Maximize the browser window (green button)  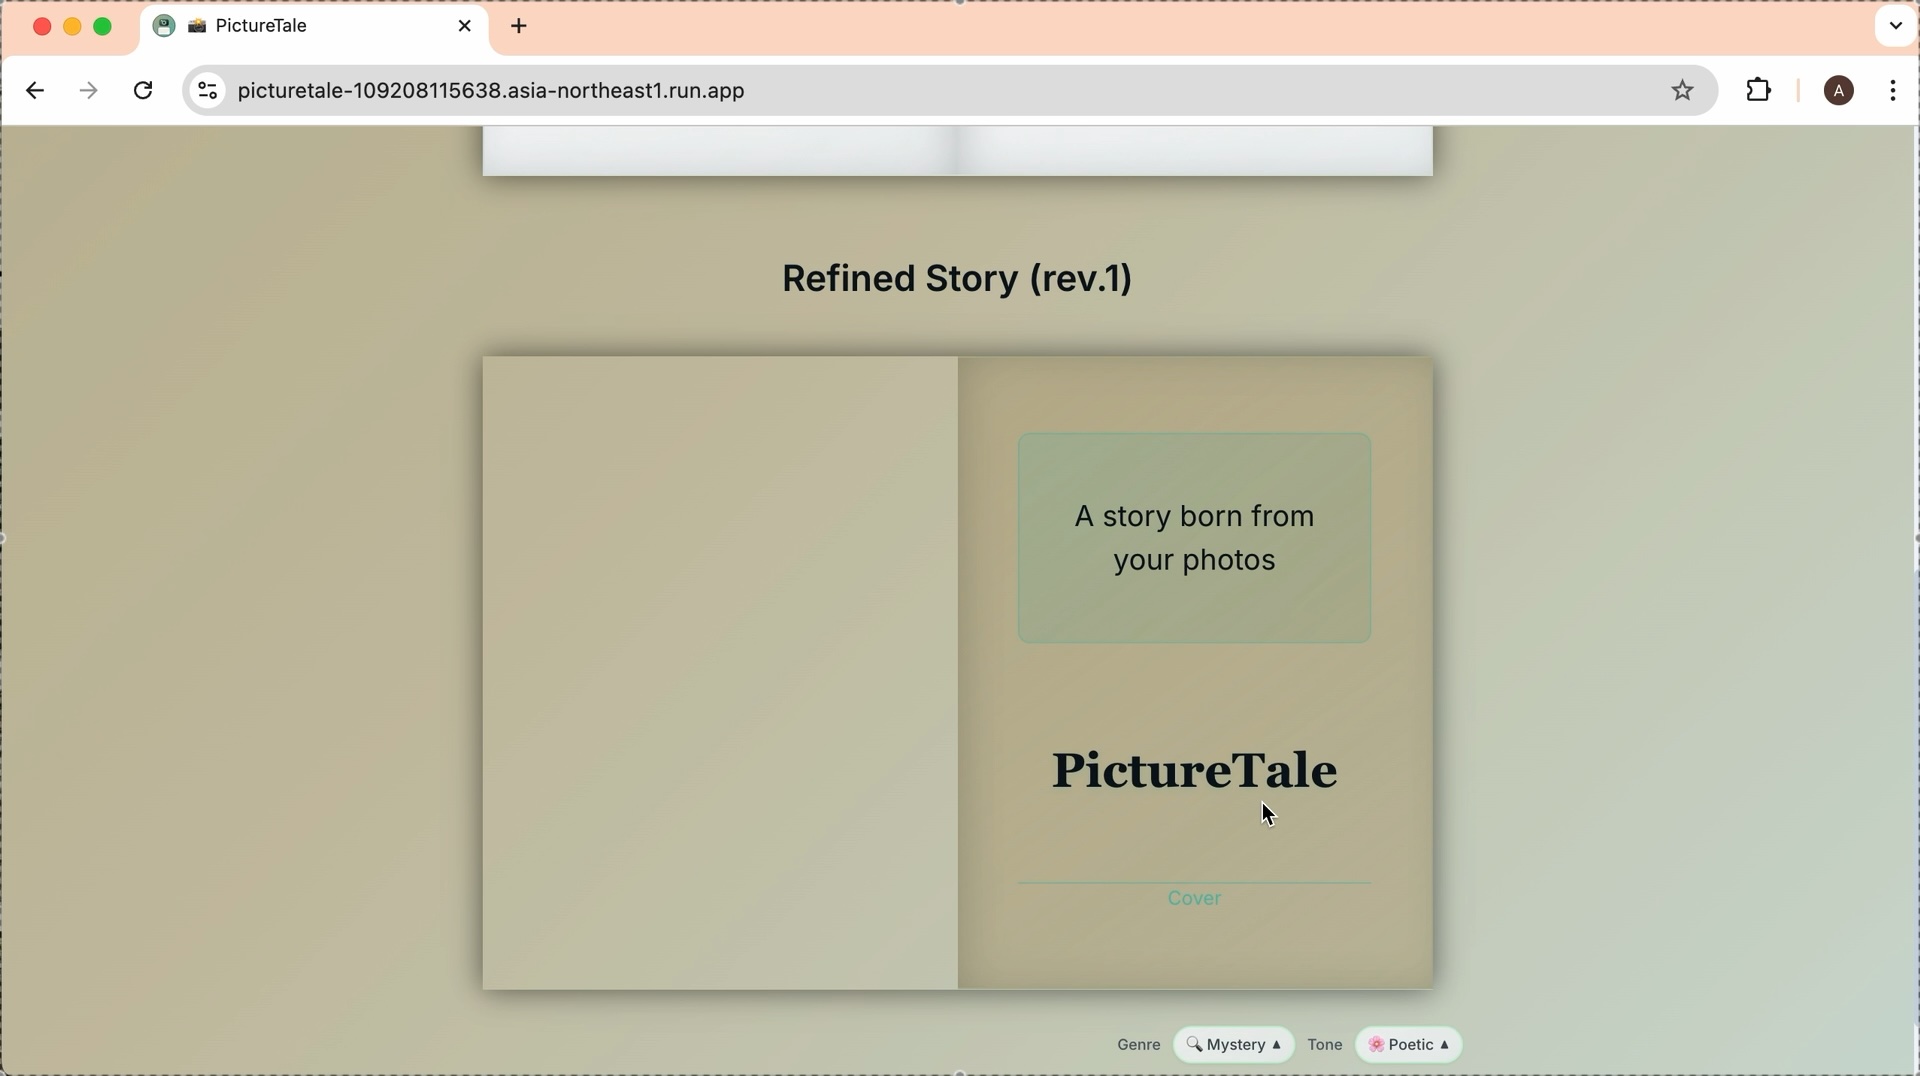point(103,27)
